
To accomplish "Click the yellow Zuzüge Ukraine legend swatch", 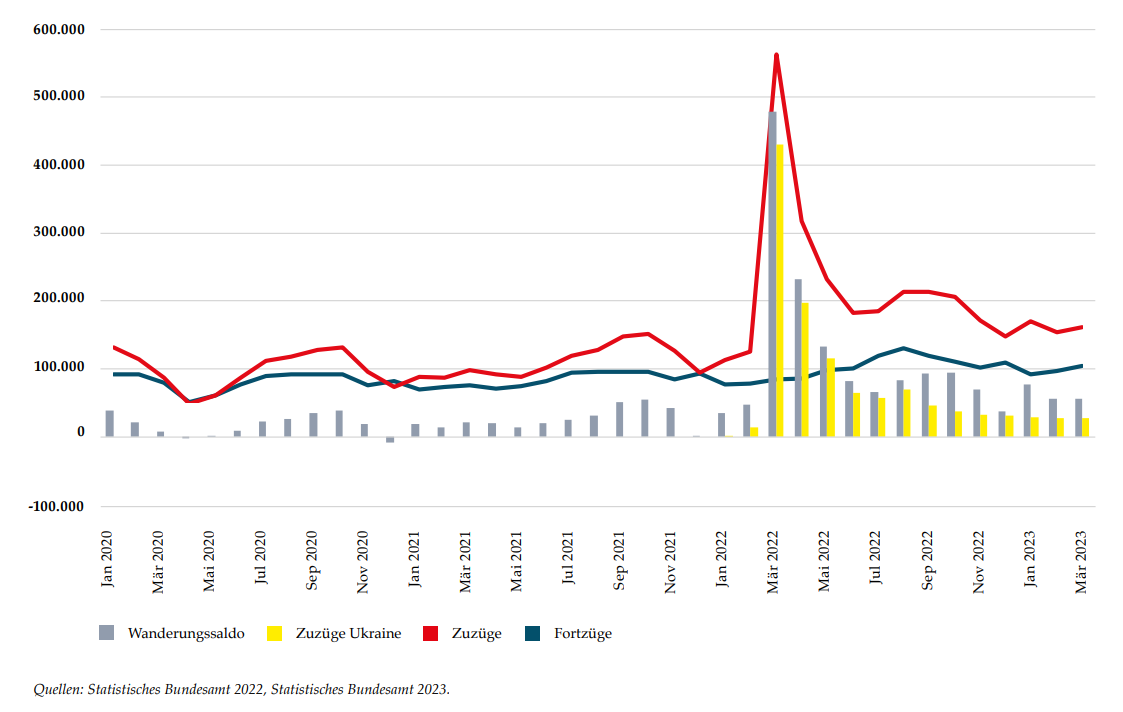I will (274, 632).
